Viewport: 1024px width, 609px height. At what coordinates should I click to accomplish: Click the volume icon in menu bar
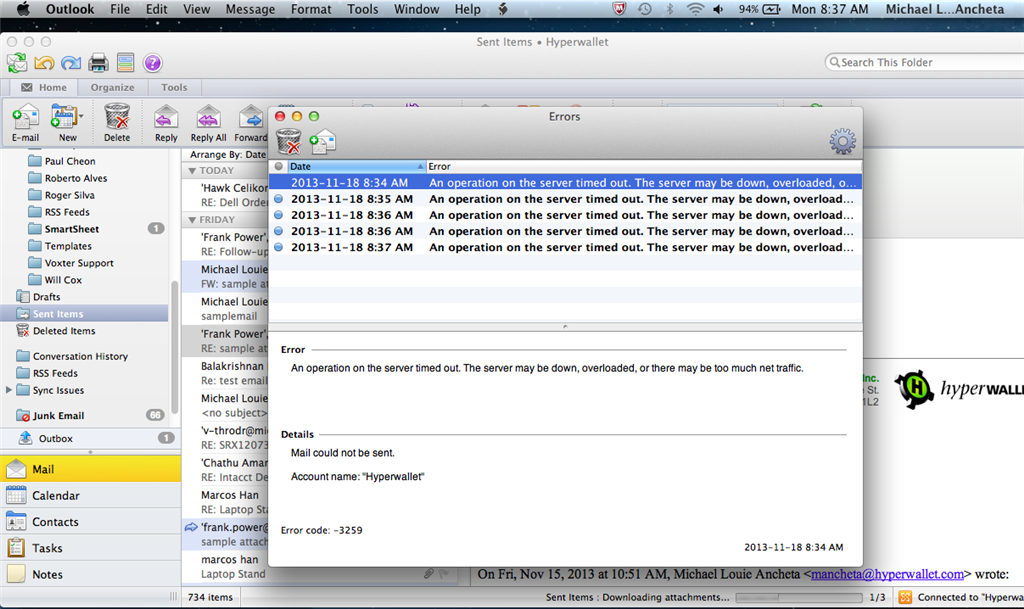[718, 9]
